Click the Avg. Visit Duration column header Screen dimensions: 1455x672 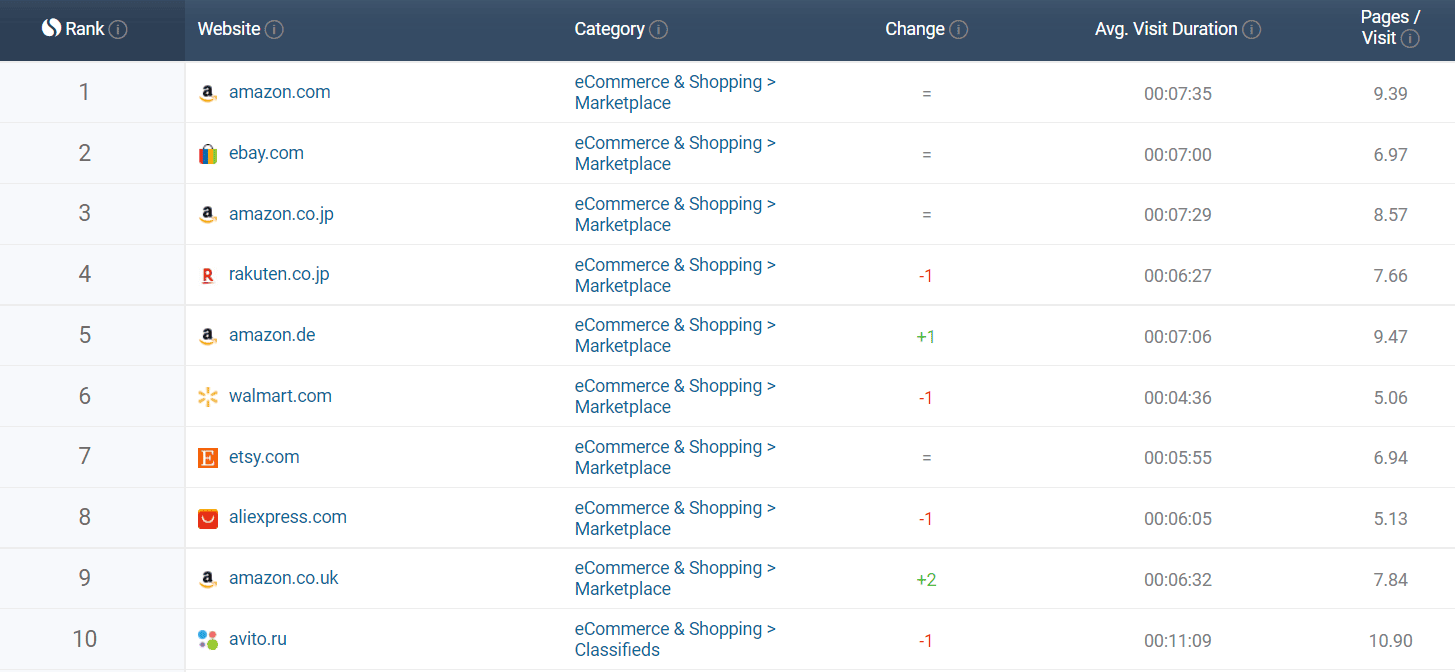point(1165,29)
